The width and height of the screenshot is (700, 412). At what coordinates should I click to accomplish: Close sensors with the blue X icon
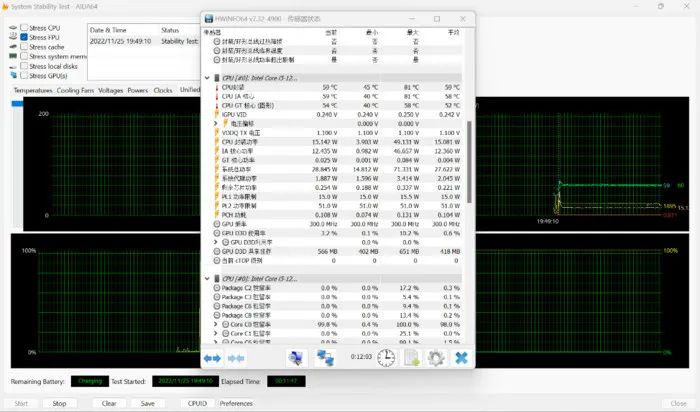[x=461, y=358]
